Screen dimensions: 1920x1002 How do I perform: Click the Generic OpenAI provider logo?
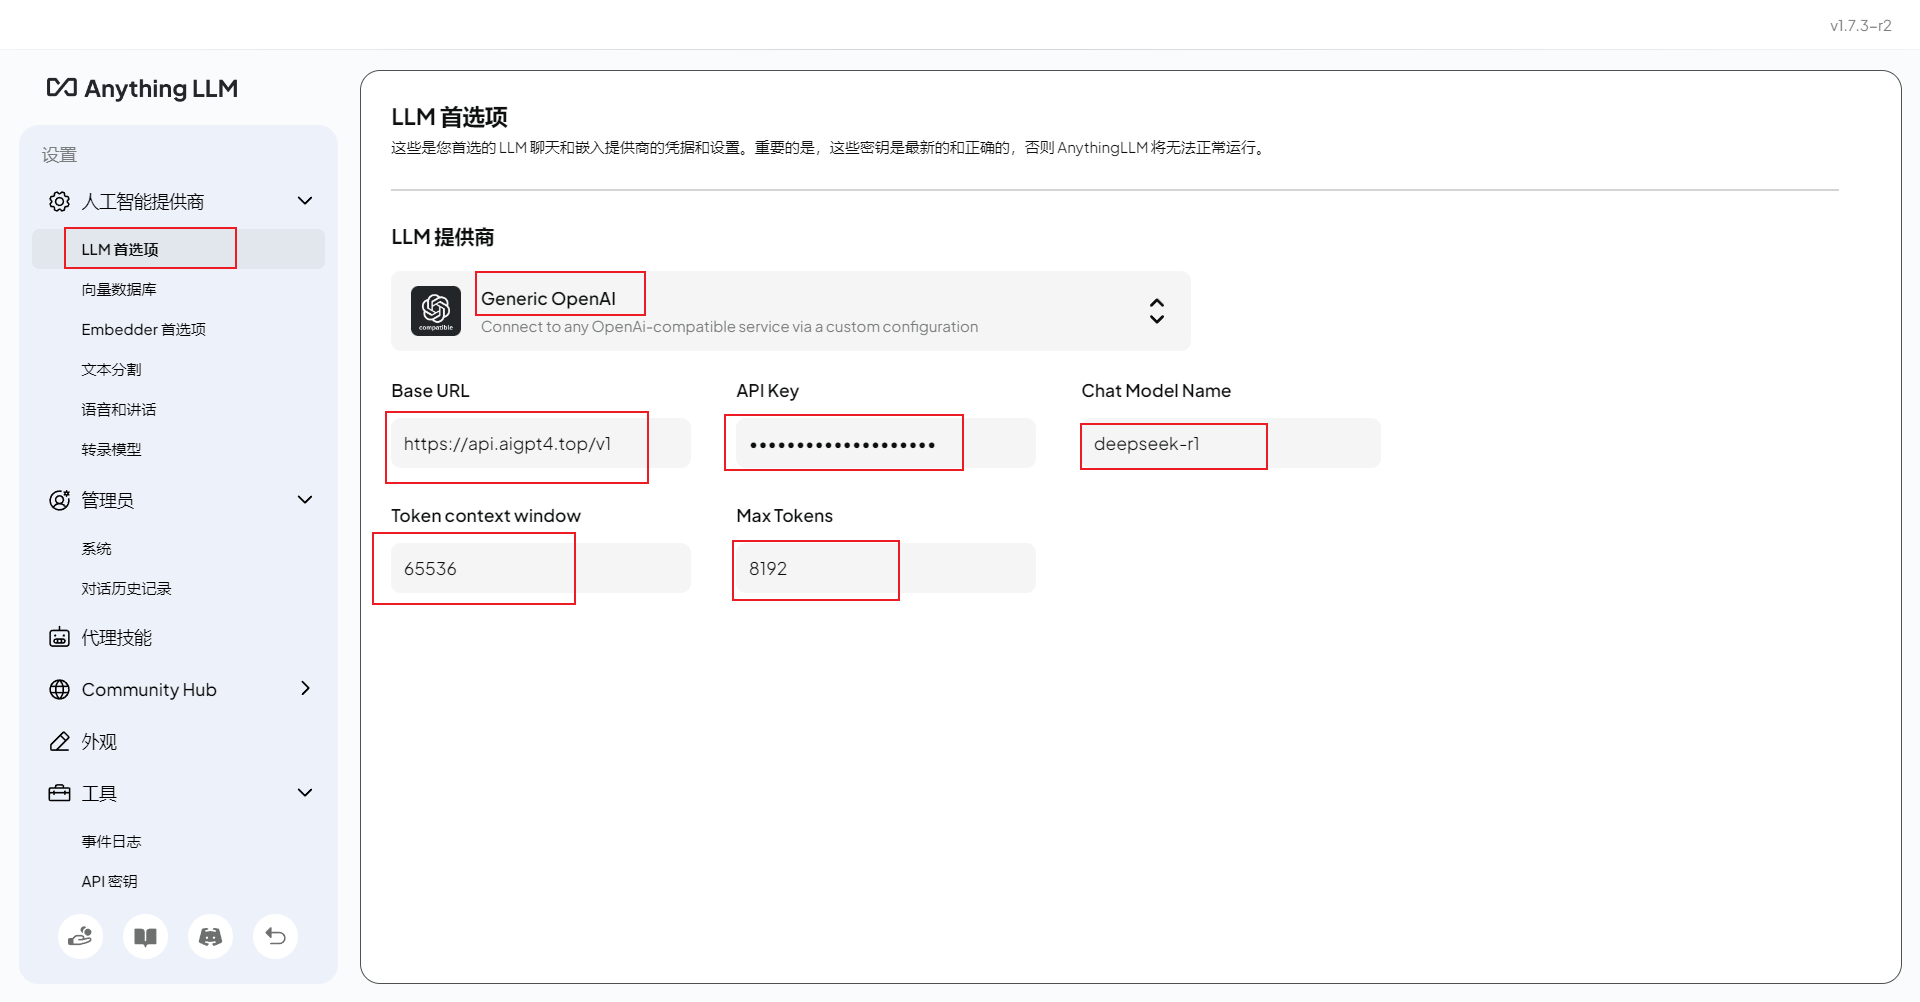(x=436, y=311)
